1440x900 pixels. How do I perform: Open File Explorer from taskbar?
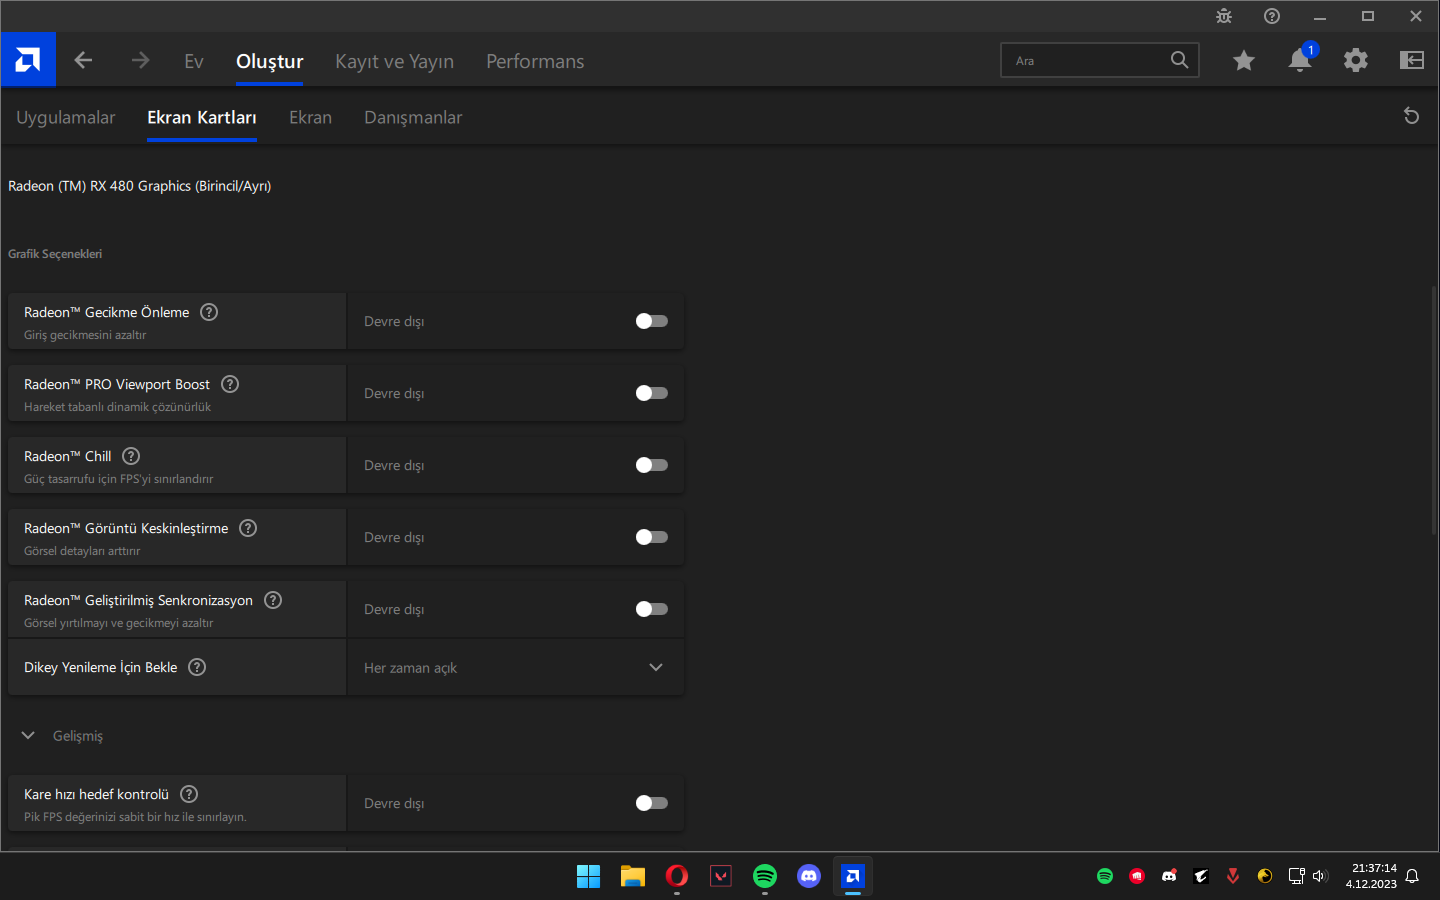[x=633, y=876]
